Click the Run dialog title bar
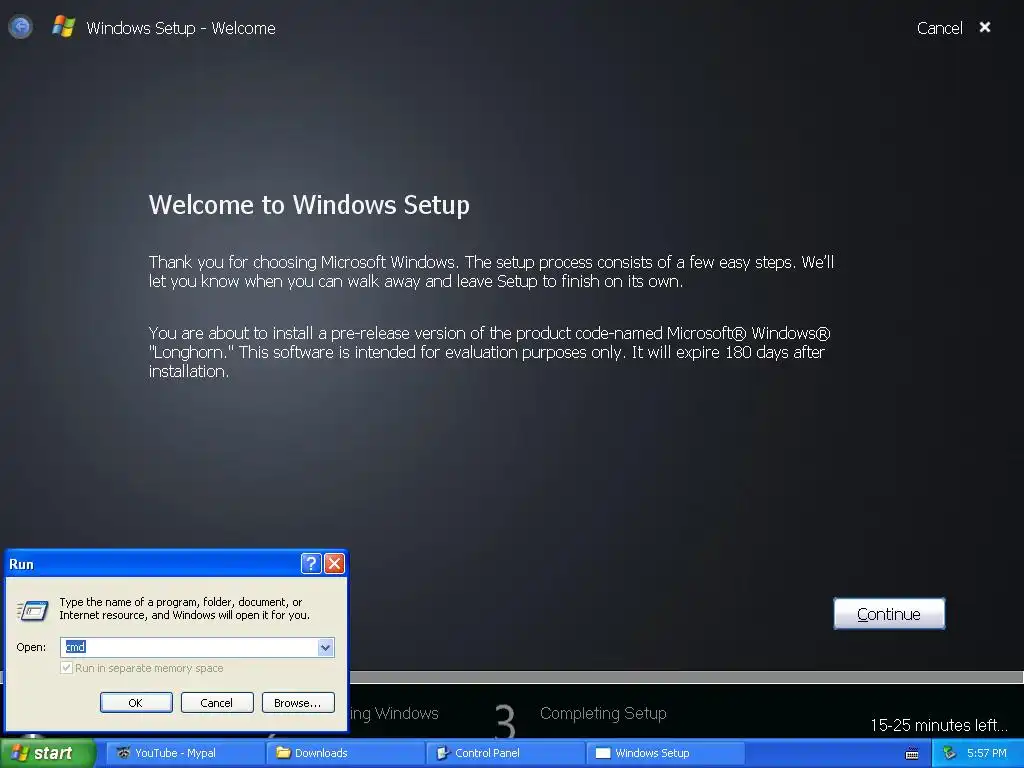Viewport: 1024px width, 768px height. (153, 564)
